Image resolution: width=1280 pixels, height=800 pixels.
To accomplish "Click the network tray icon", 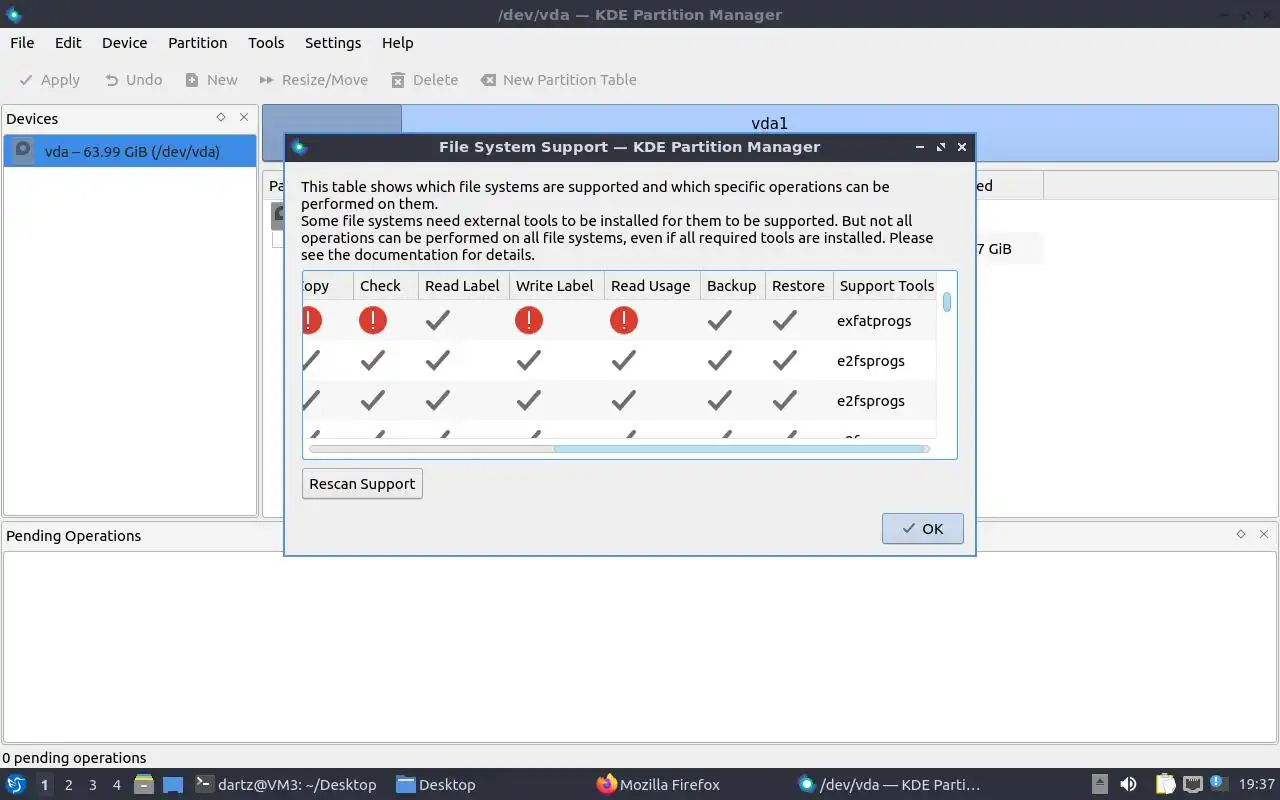I will [x=1192, y=784].
